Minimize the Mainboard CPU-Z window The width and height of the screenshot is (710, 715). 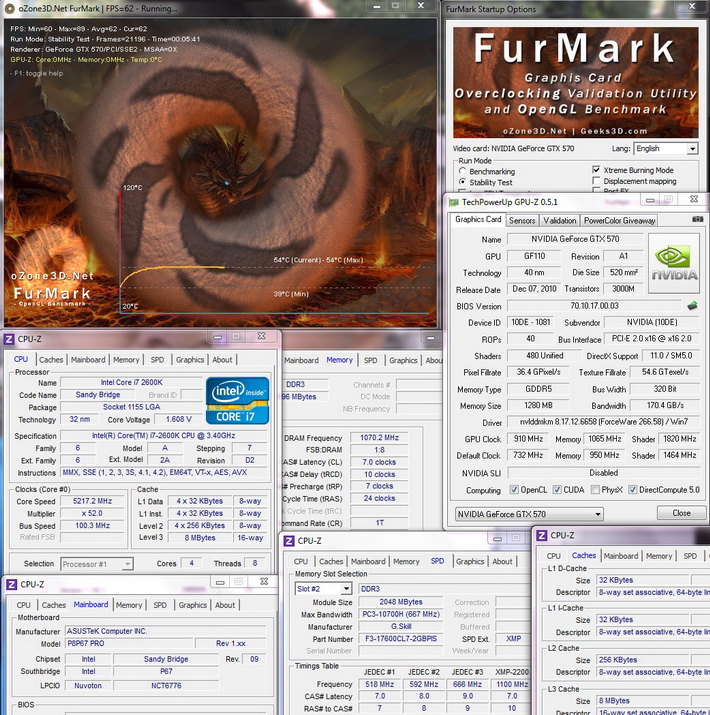pos(220,582)
